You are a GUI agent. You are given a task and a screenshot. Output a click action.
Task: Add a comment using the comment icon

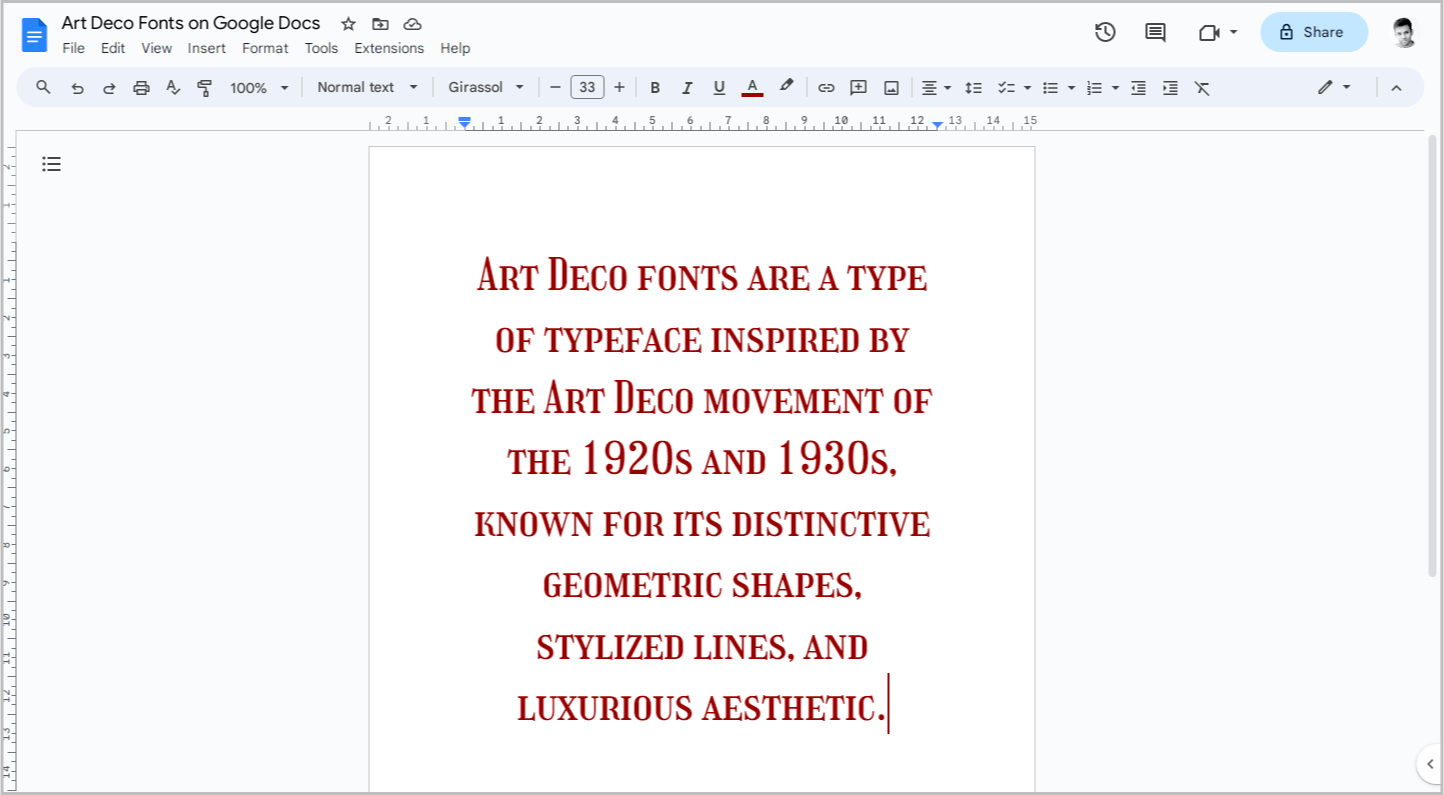[858, 87]
